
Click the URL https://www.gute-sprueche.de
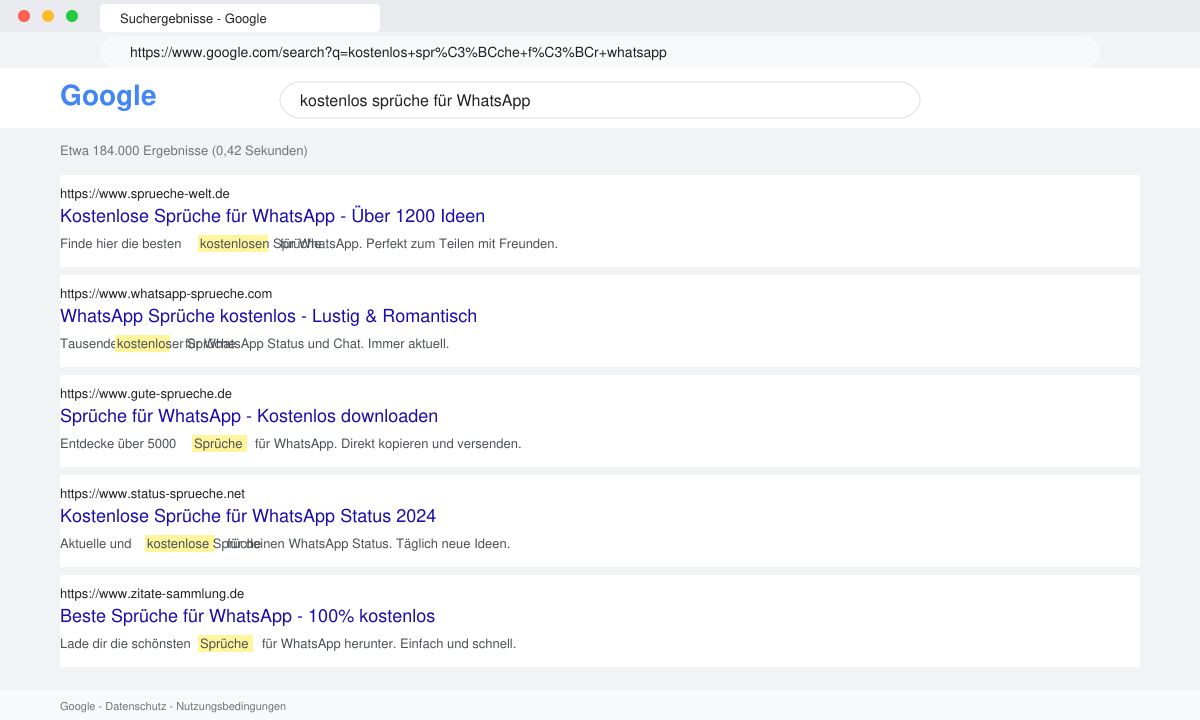pyautogui.click(x=146, y=394)
